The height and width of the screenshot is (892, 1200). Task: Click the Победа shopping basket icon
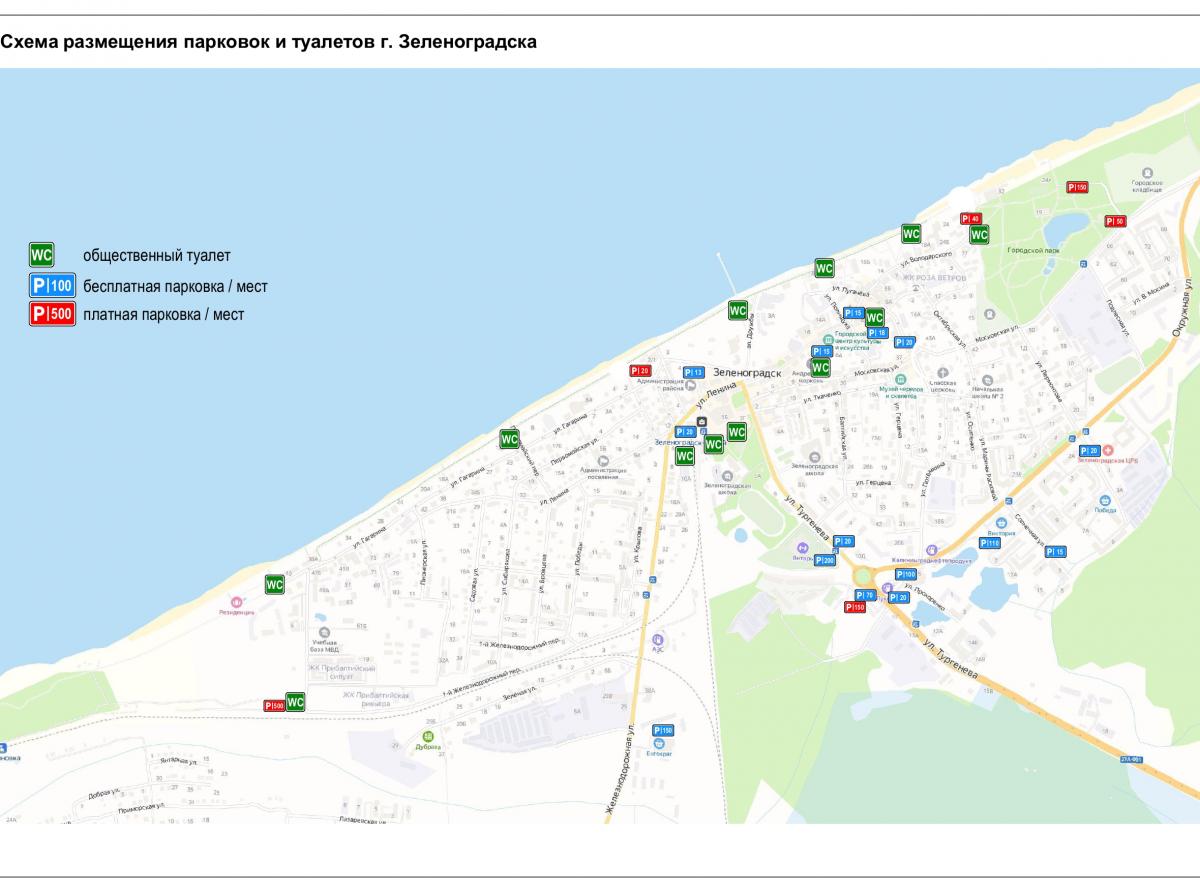(x=1105, y=499)
